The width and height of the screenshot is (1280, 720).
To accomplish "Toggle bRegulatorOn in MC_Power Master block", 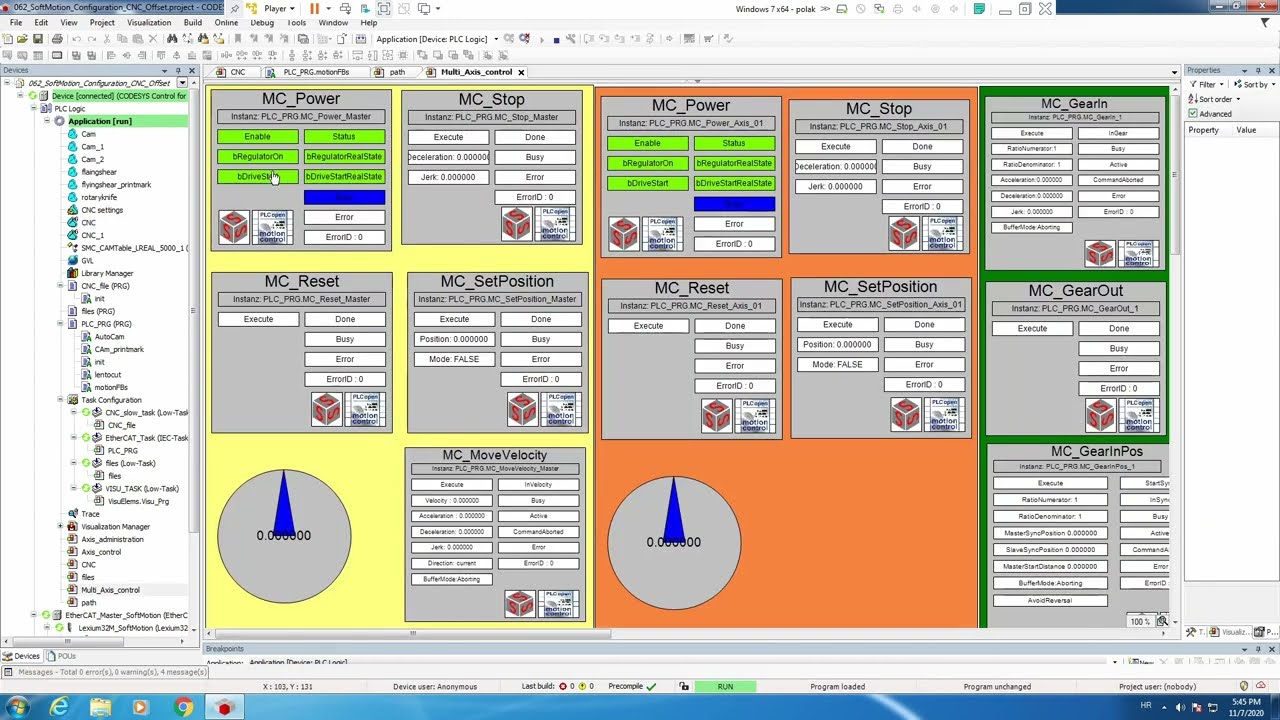I will (257, 157).
